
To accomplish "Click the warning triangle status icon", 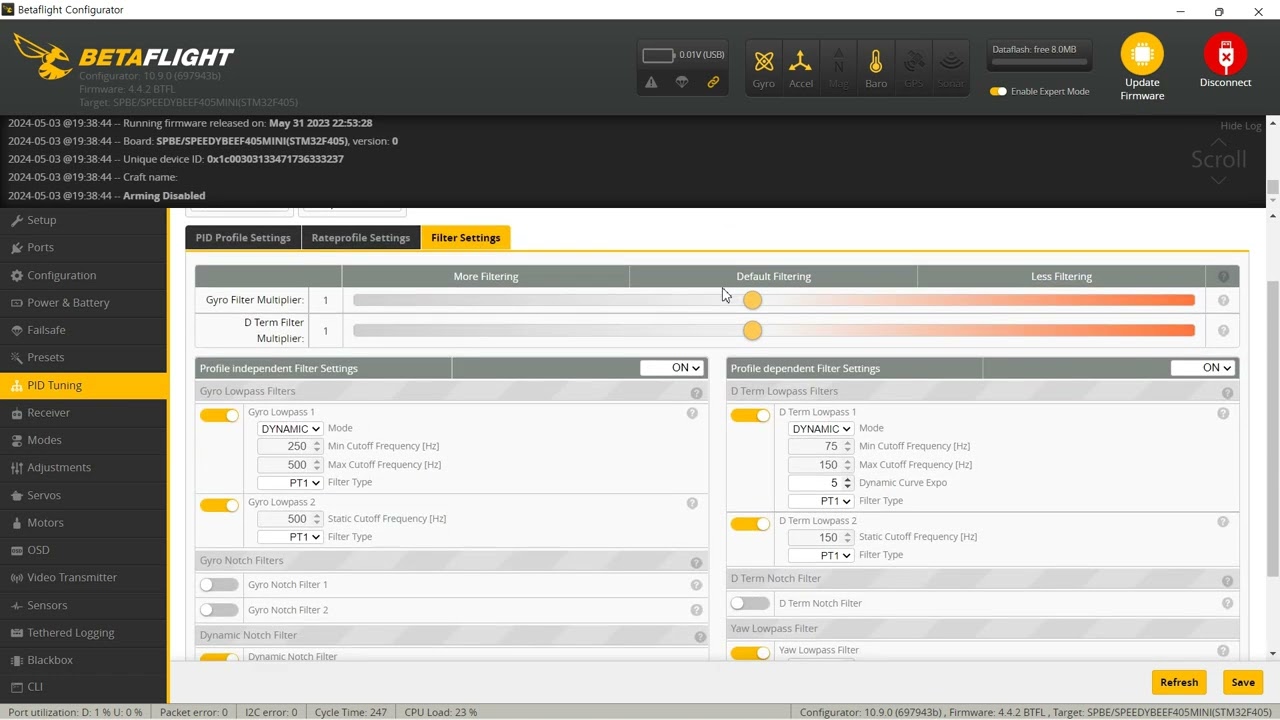I will pos(651,83).
